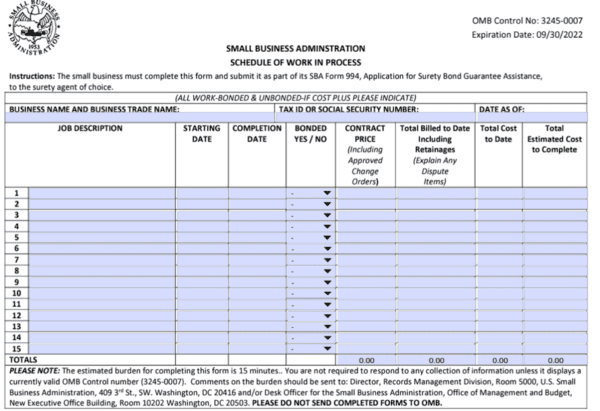The height and width of the screenshot is (411, 600).
Task: Click the Contract Price field in row 1
Action: [366, 193]
